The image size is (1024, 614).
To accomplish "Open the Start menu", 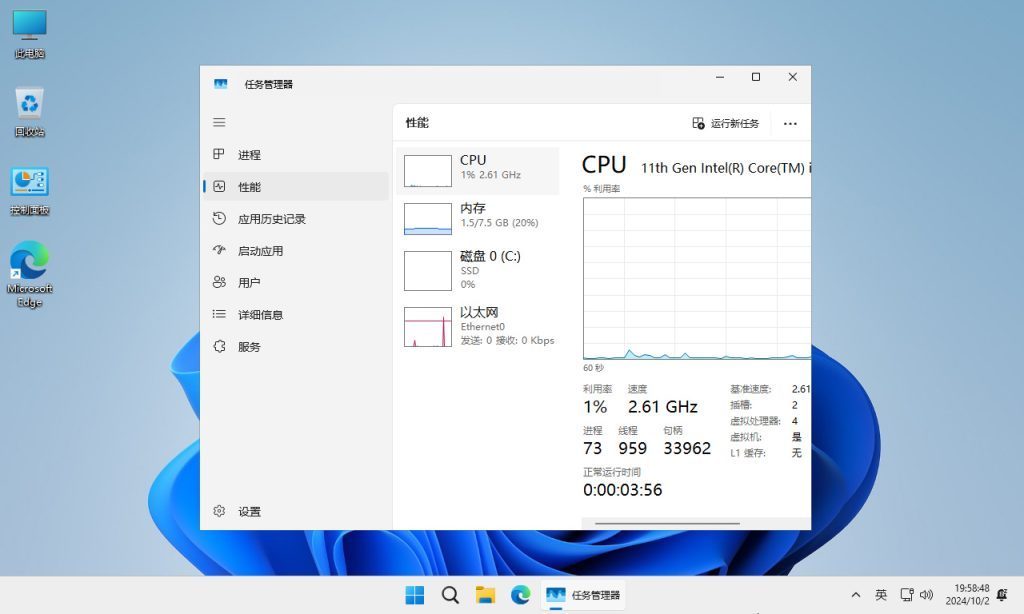I will click(x=415, y=593).
